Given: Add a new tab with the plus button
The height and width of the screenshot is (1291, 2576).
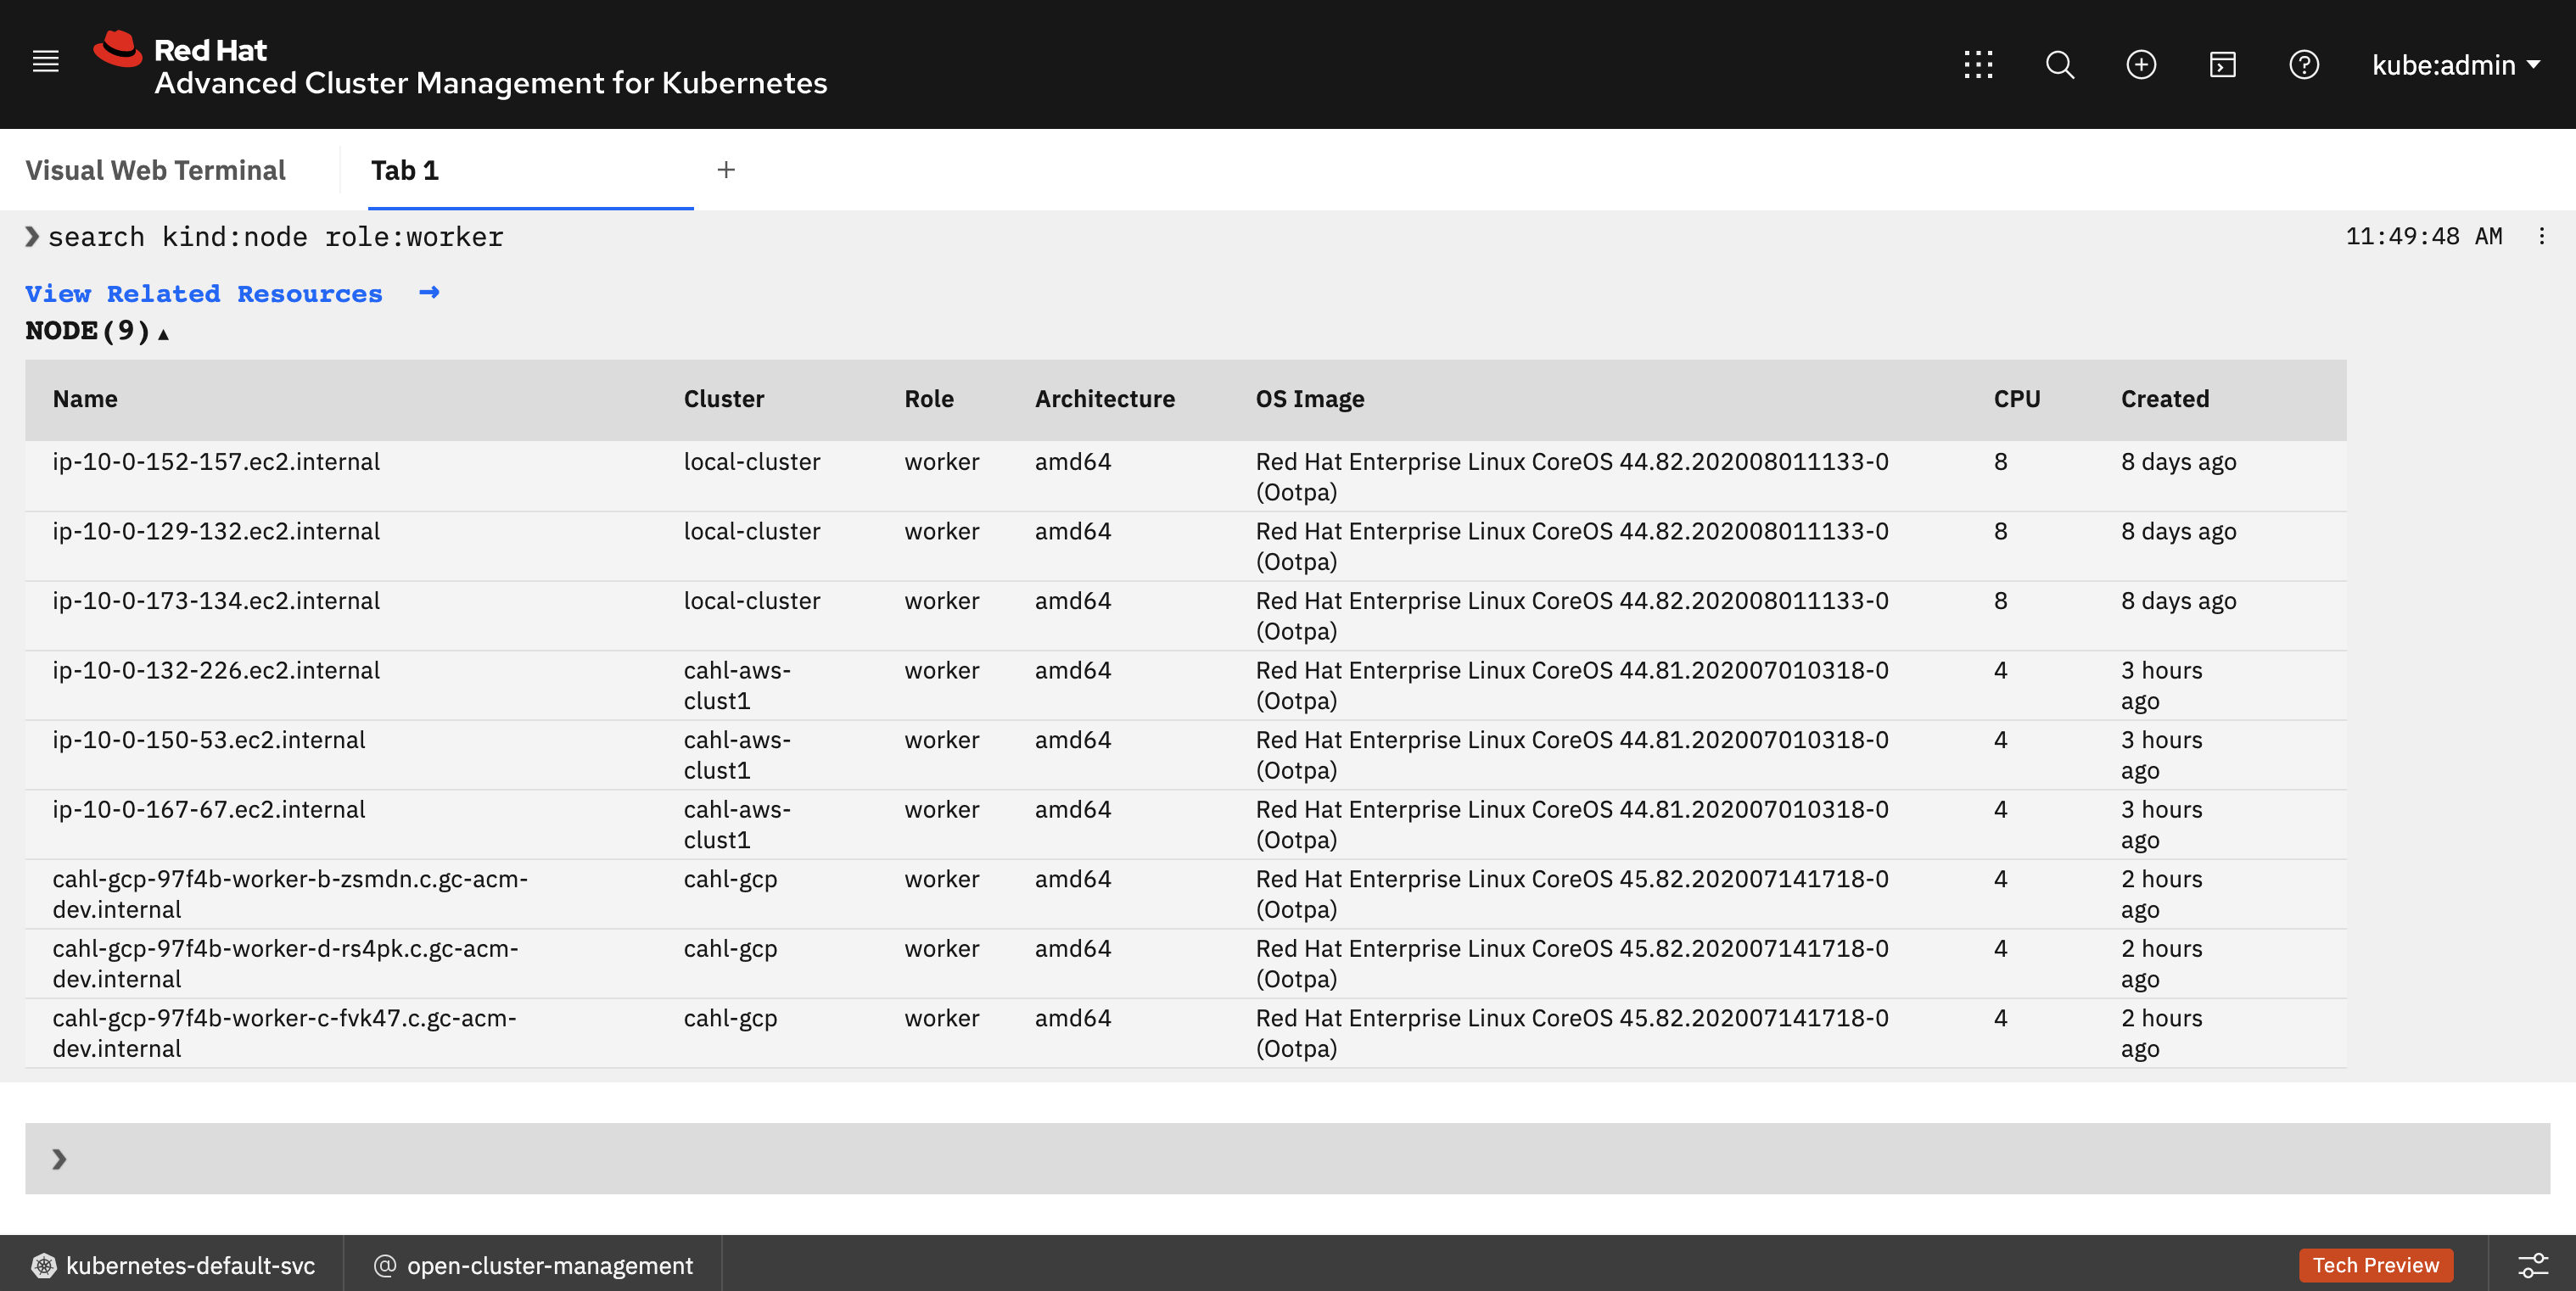Looking at the screenshot, I should [x=726, y=169].
